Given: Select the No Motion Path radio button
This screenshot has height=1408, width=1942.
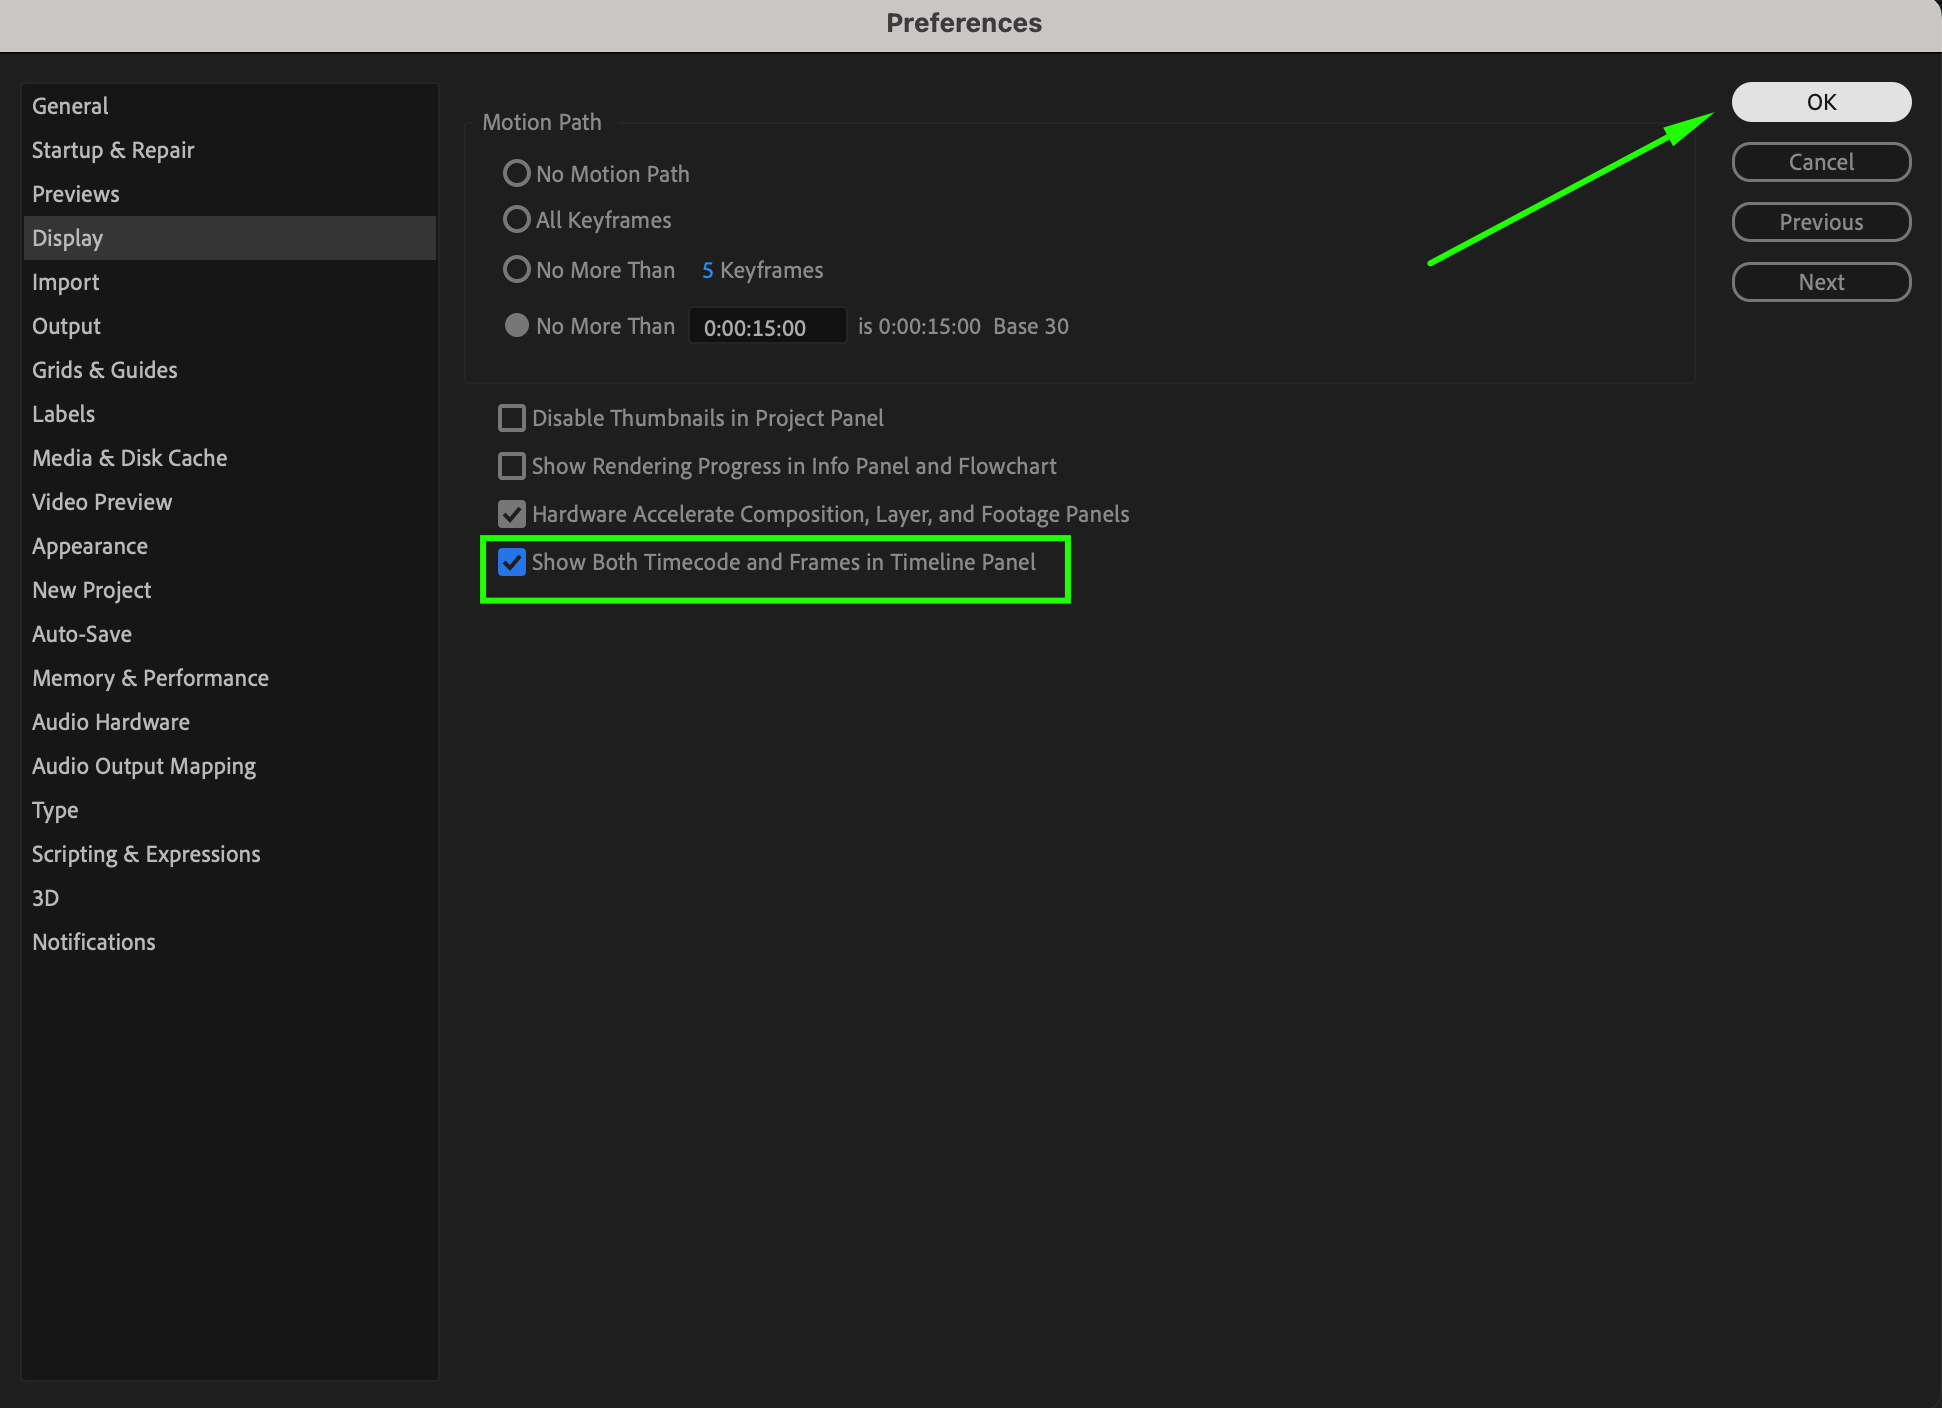Looking at the screenshot, I should (x=516, y=174).
